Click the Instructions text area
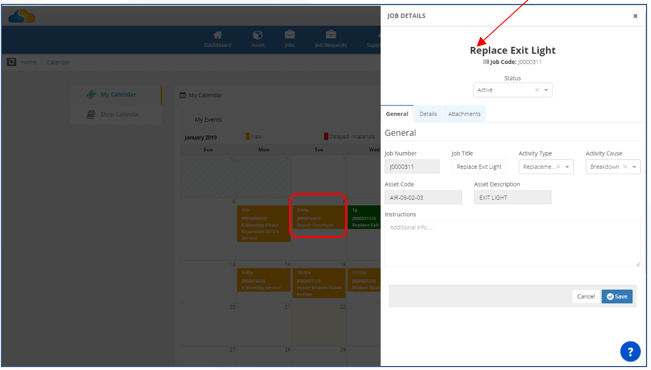The image size is (651, 370). tap(512, 243)
